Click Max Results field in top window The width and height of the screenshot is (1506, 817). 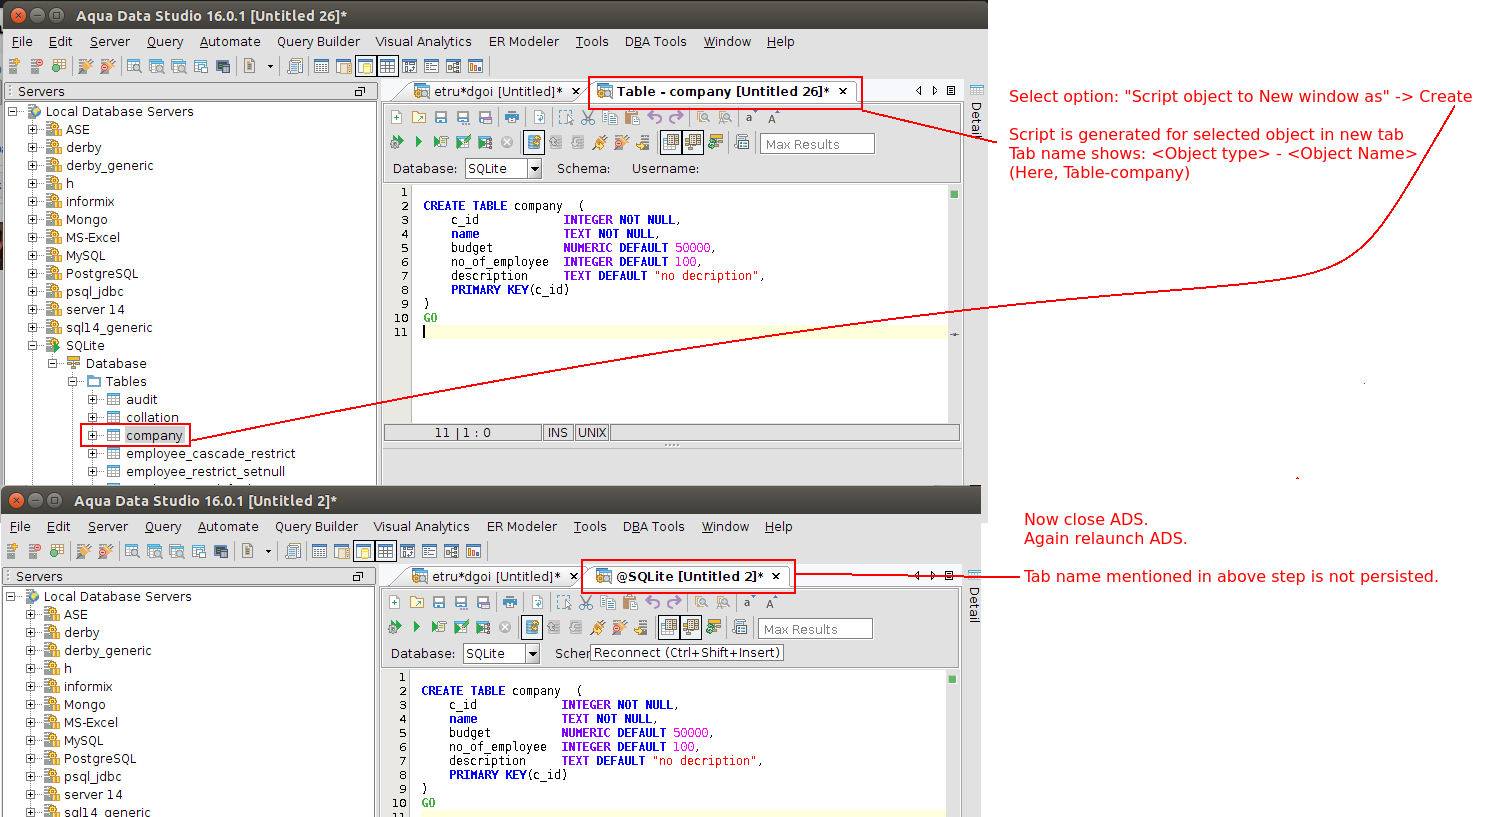coord(818,144)
